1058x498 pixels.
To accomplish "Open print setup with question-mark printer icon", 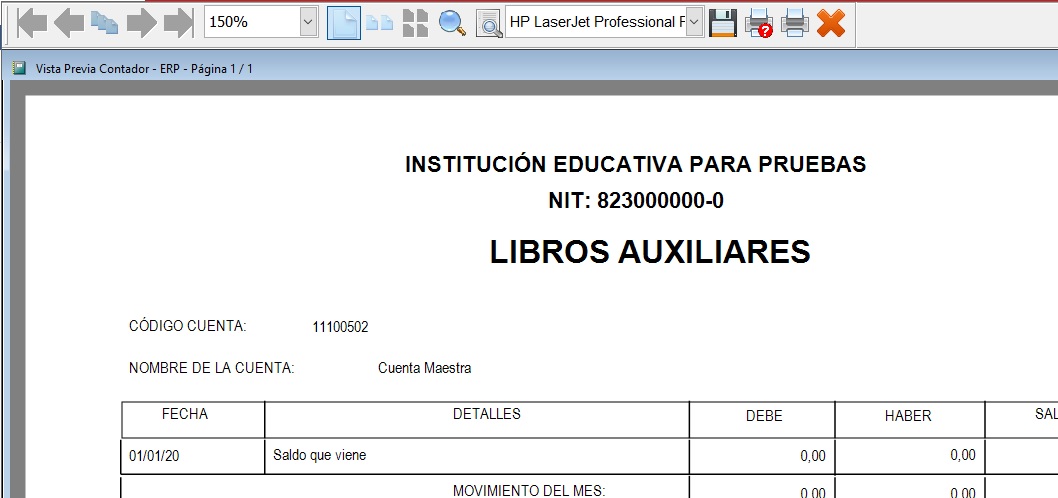I will [x=759, y=22].
